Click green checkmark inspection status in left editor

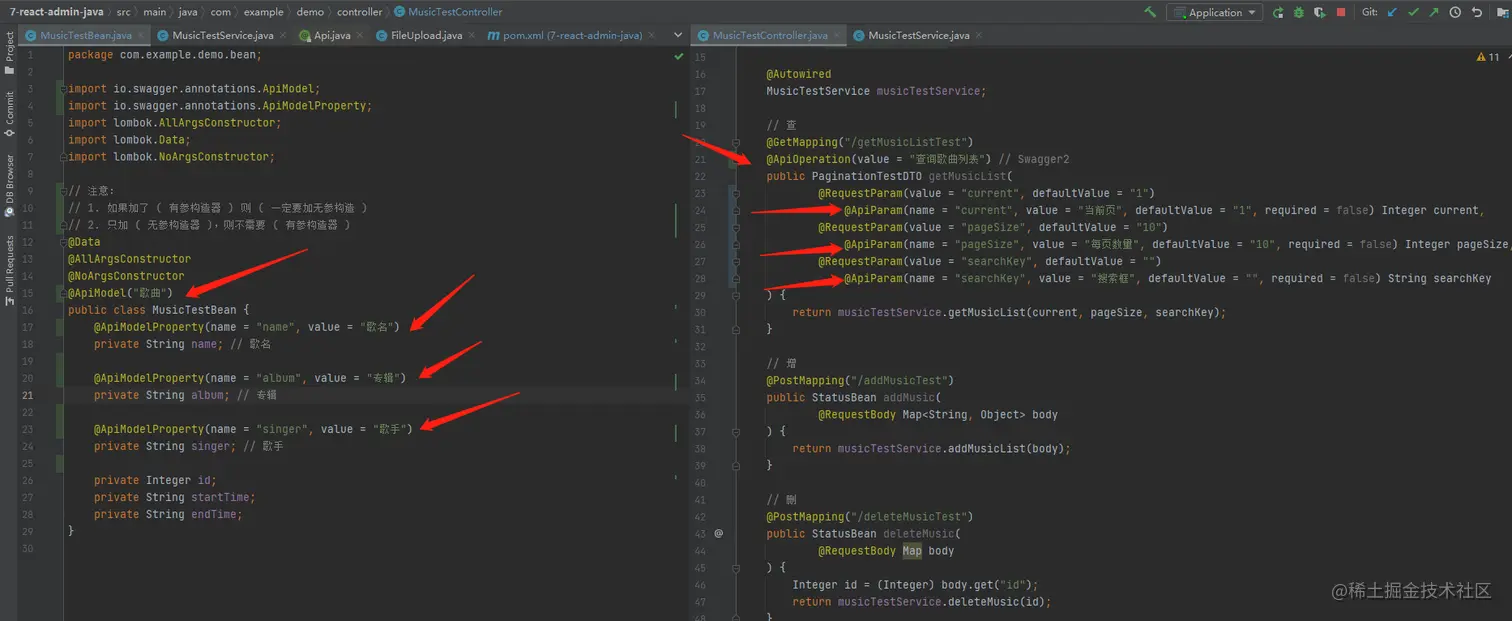click(679, 57)
